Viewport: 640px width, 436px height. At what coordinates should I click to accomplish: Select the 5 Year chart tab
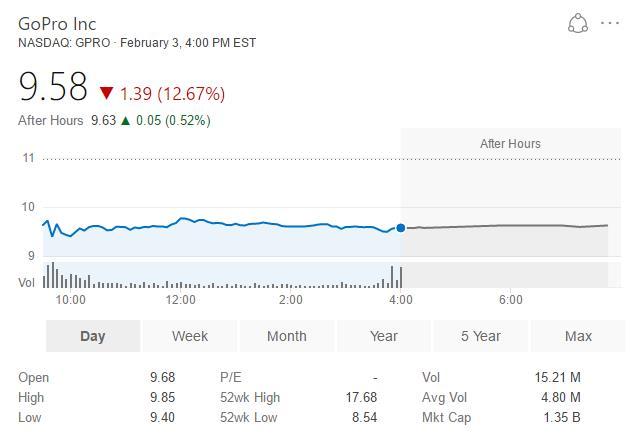pos(481,336)
